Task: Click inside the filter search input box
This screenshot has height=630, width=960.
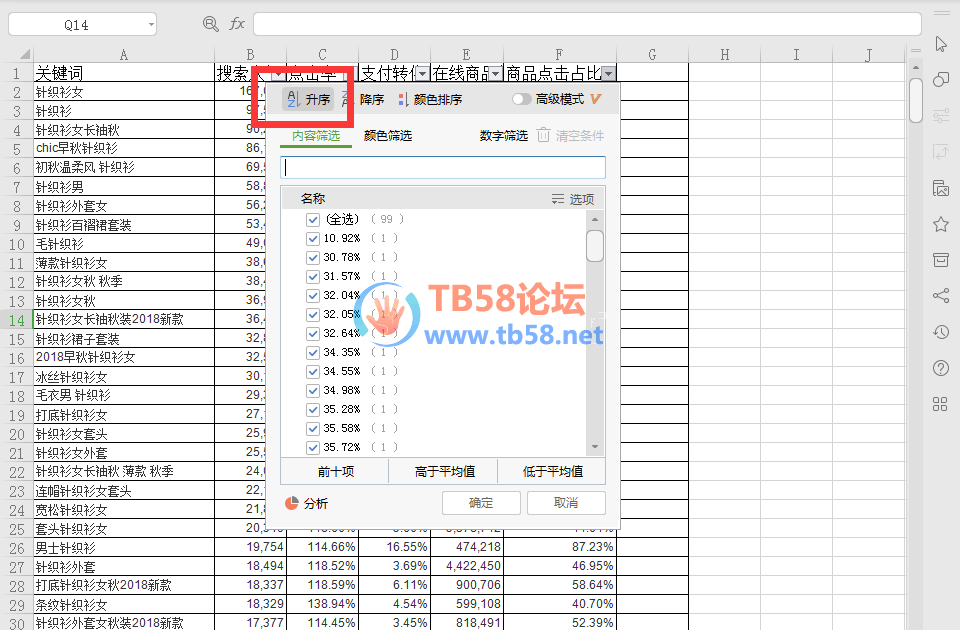Action: pos(443,167)
